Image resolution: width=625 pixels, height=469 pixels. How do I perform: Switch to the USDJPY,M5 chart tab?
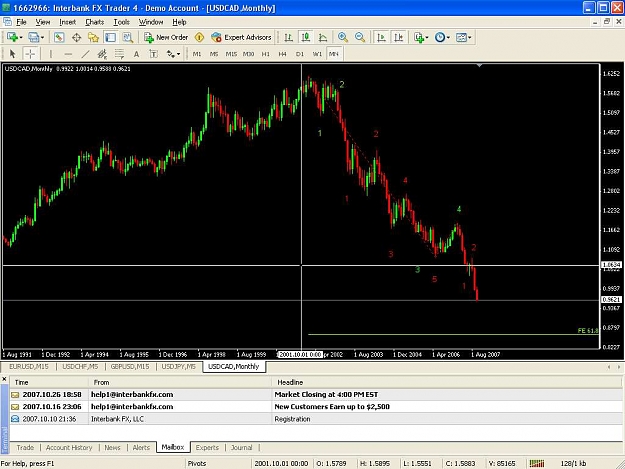coord(179,366)
